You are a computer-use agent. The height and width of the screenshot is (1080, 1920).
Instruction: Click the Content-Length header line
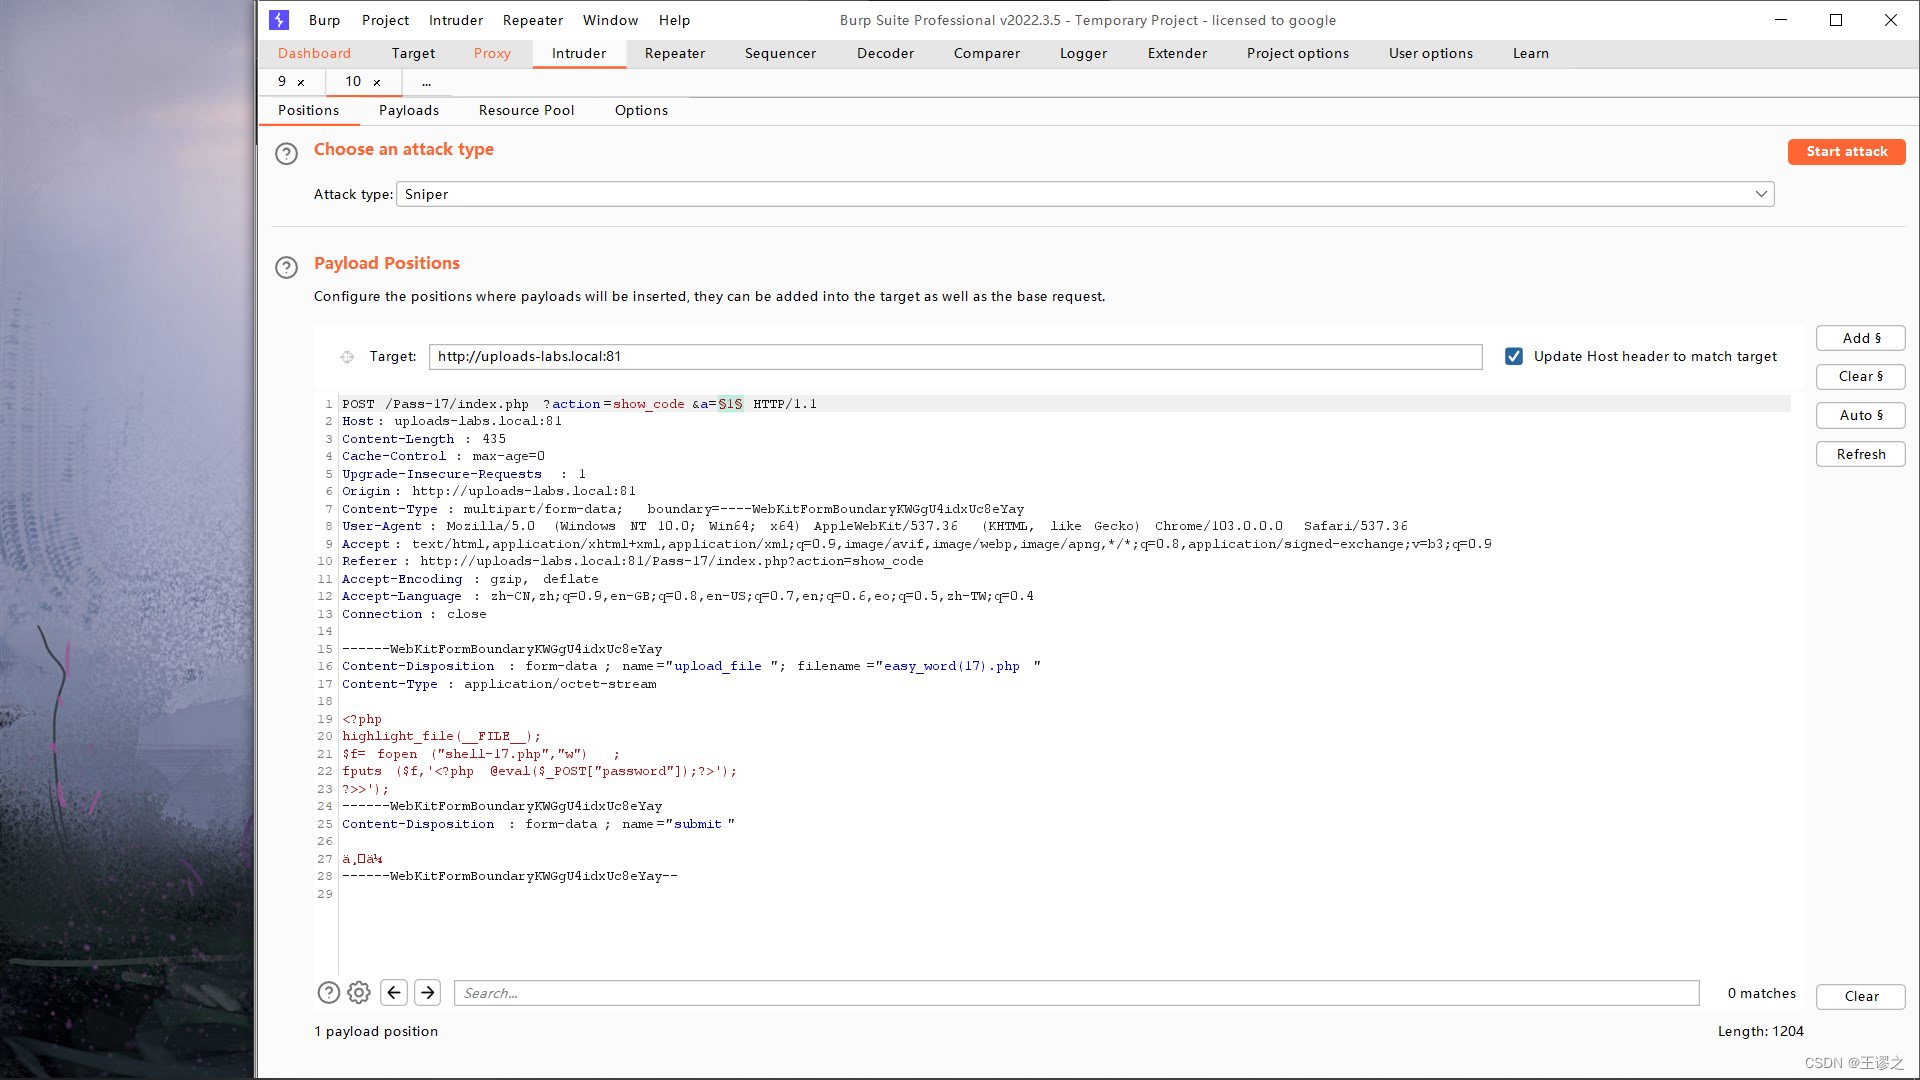(x=424, y=439)
